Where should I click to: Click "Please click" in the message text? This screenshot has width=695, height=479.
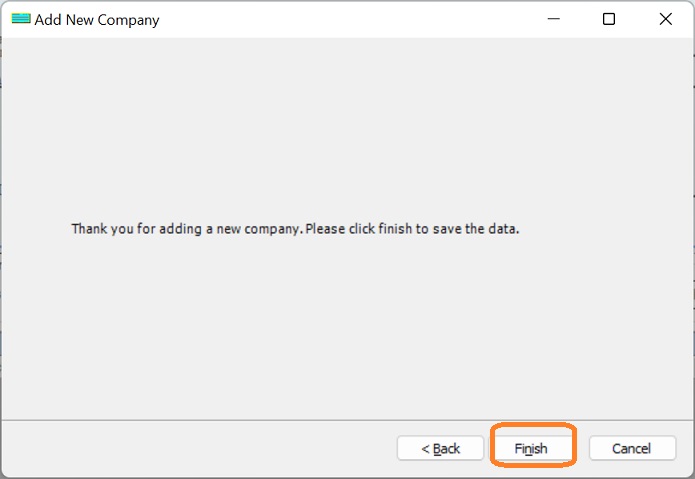tap(338, 228)
